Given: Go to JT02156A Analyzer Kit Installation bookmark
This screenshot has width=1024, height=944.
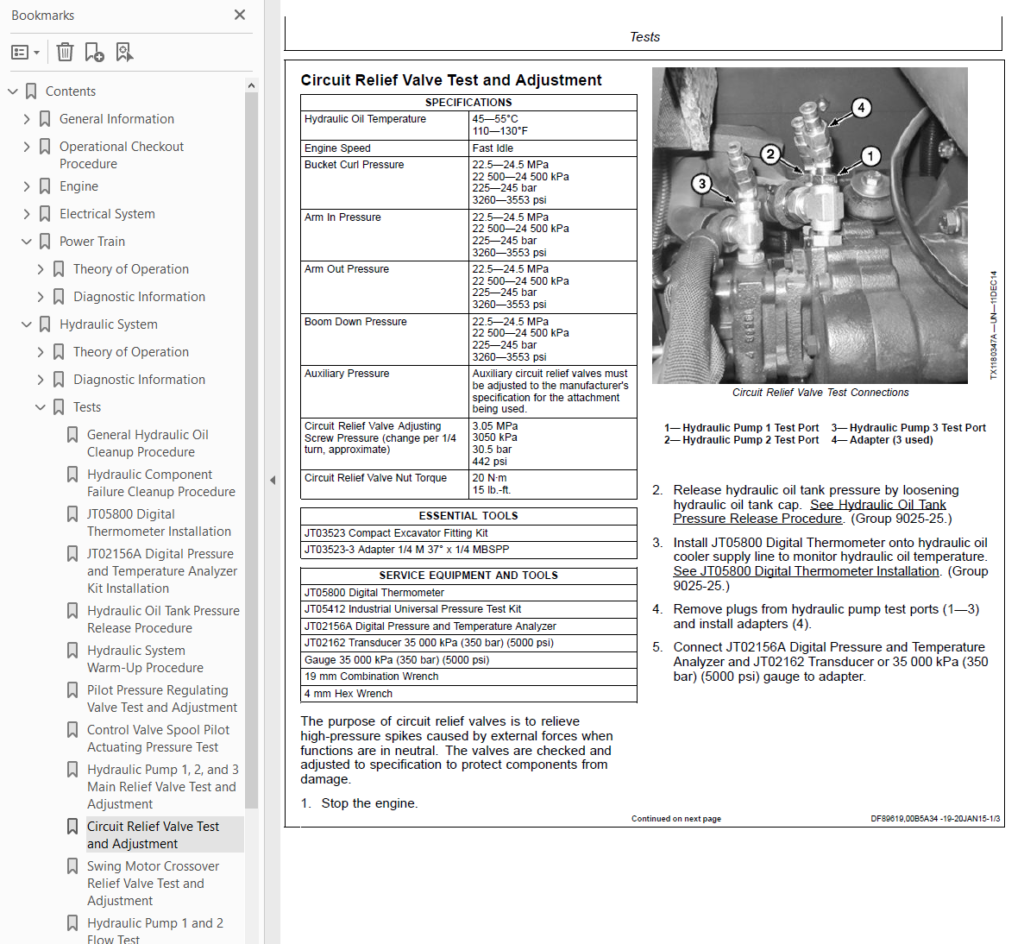Looking at the screenshot, I should pyautogui.click(x=162, y=571).
